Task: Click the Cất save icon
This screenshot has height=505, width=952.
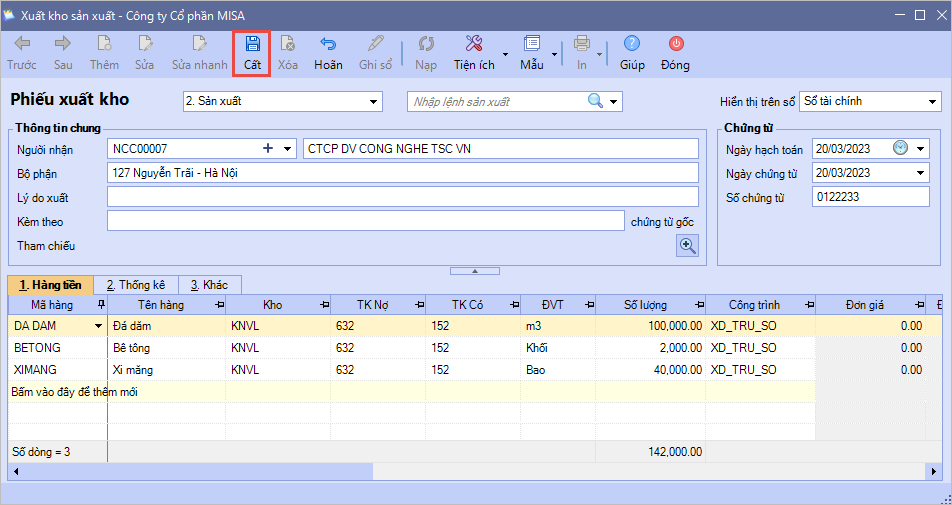Action: 252,44
